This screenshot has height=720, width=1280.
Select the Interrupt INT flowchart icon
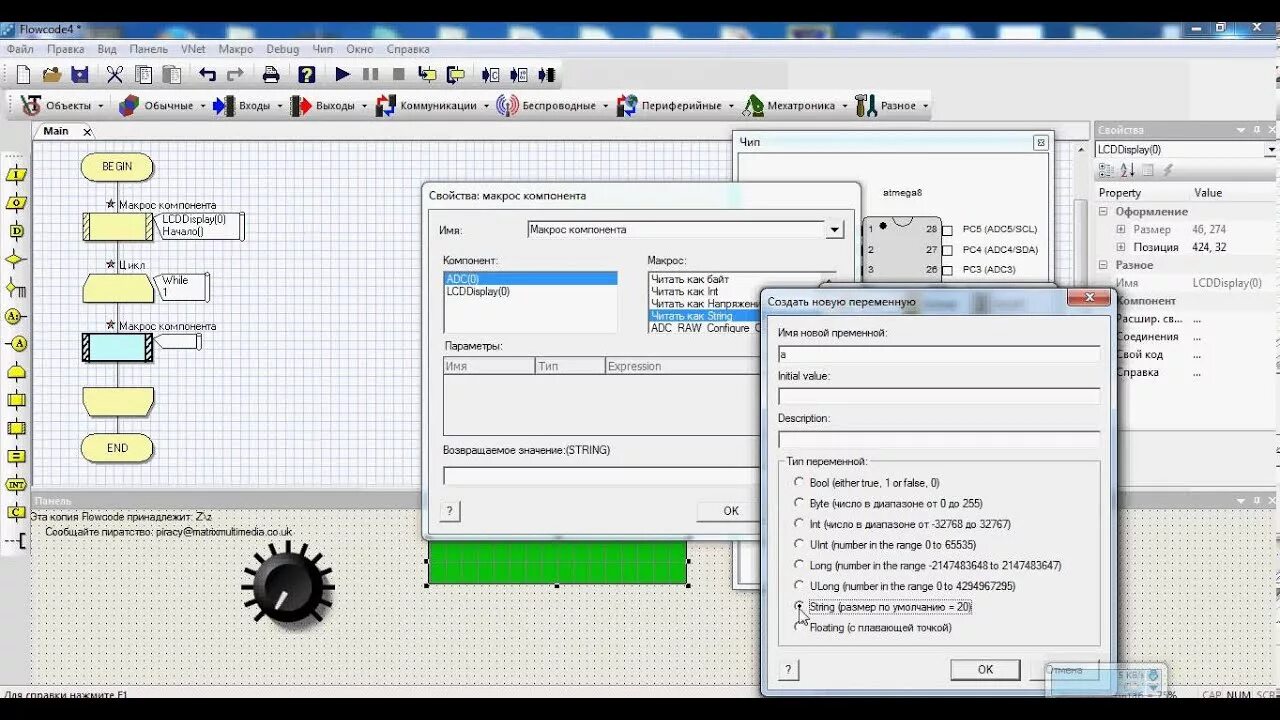(x=16, y=485)
